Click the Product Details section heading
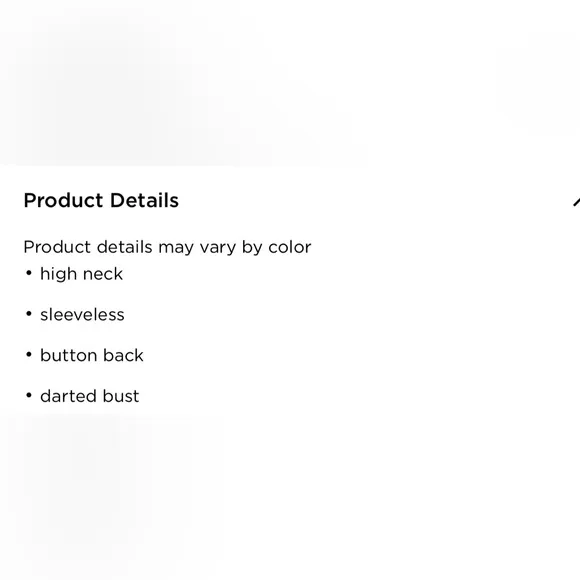This screenshot has height=580, width=580. pyautogui.click(x=101, y=200)
